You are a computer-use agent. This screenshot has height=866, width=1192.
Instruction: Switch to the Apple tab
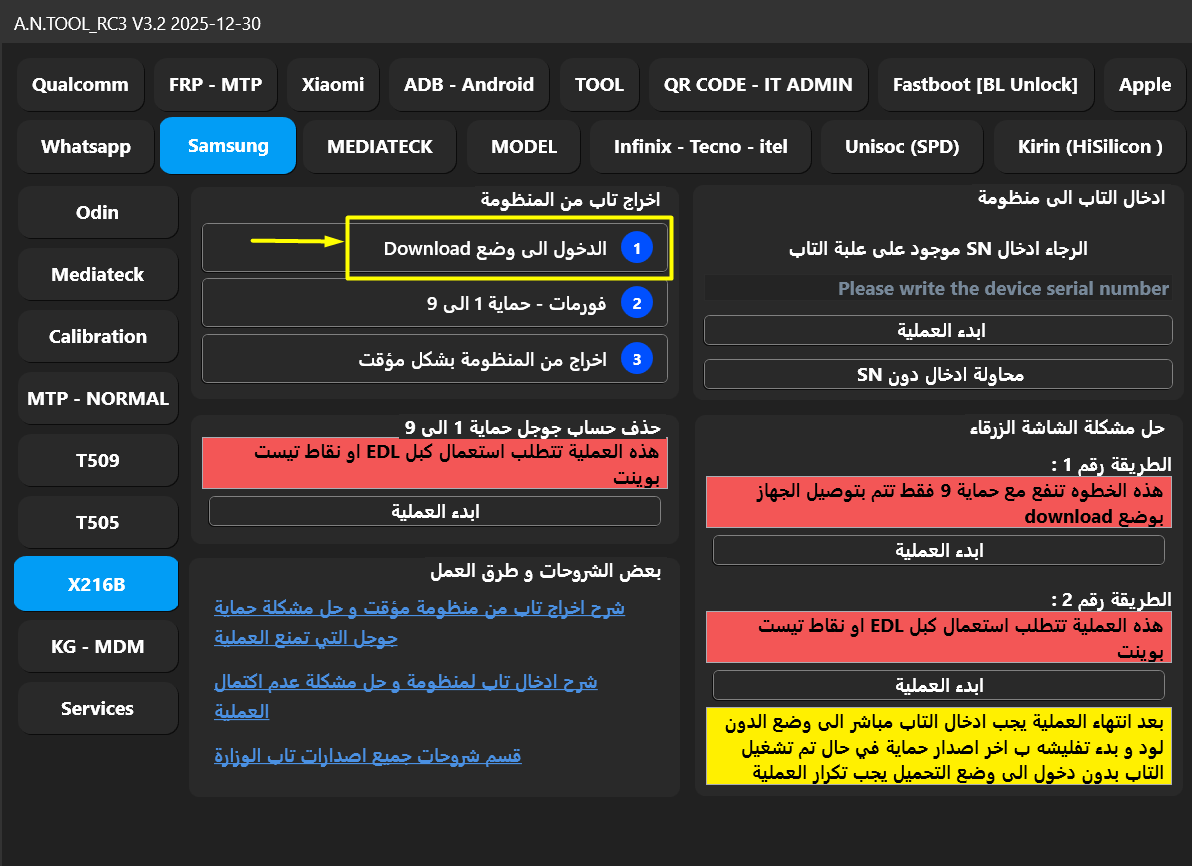tap(1145, 84)
